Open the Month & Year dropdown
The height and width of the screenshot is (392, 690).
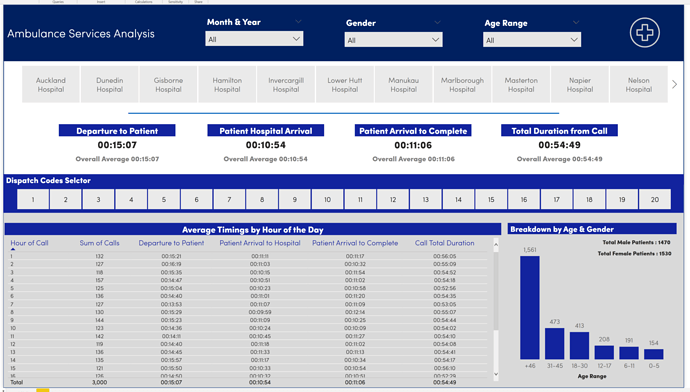254,39
